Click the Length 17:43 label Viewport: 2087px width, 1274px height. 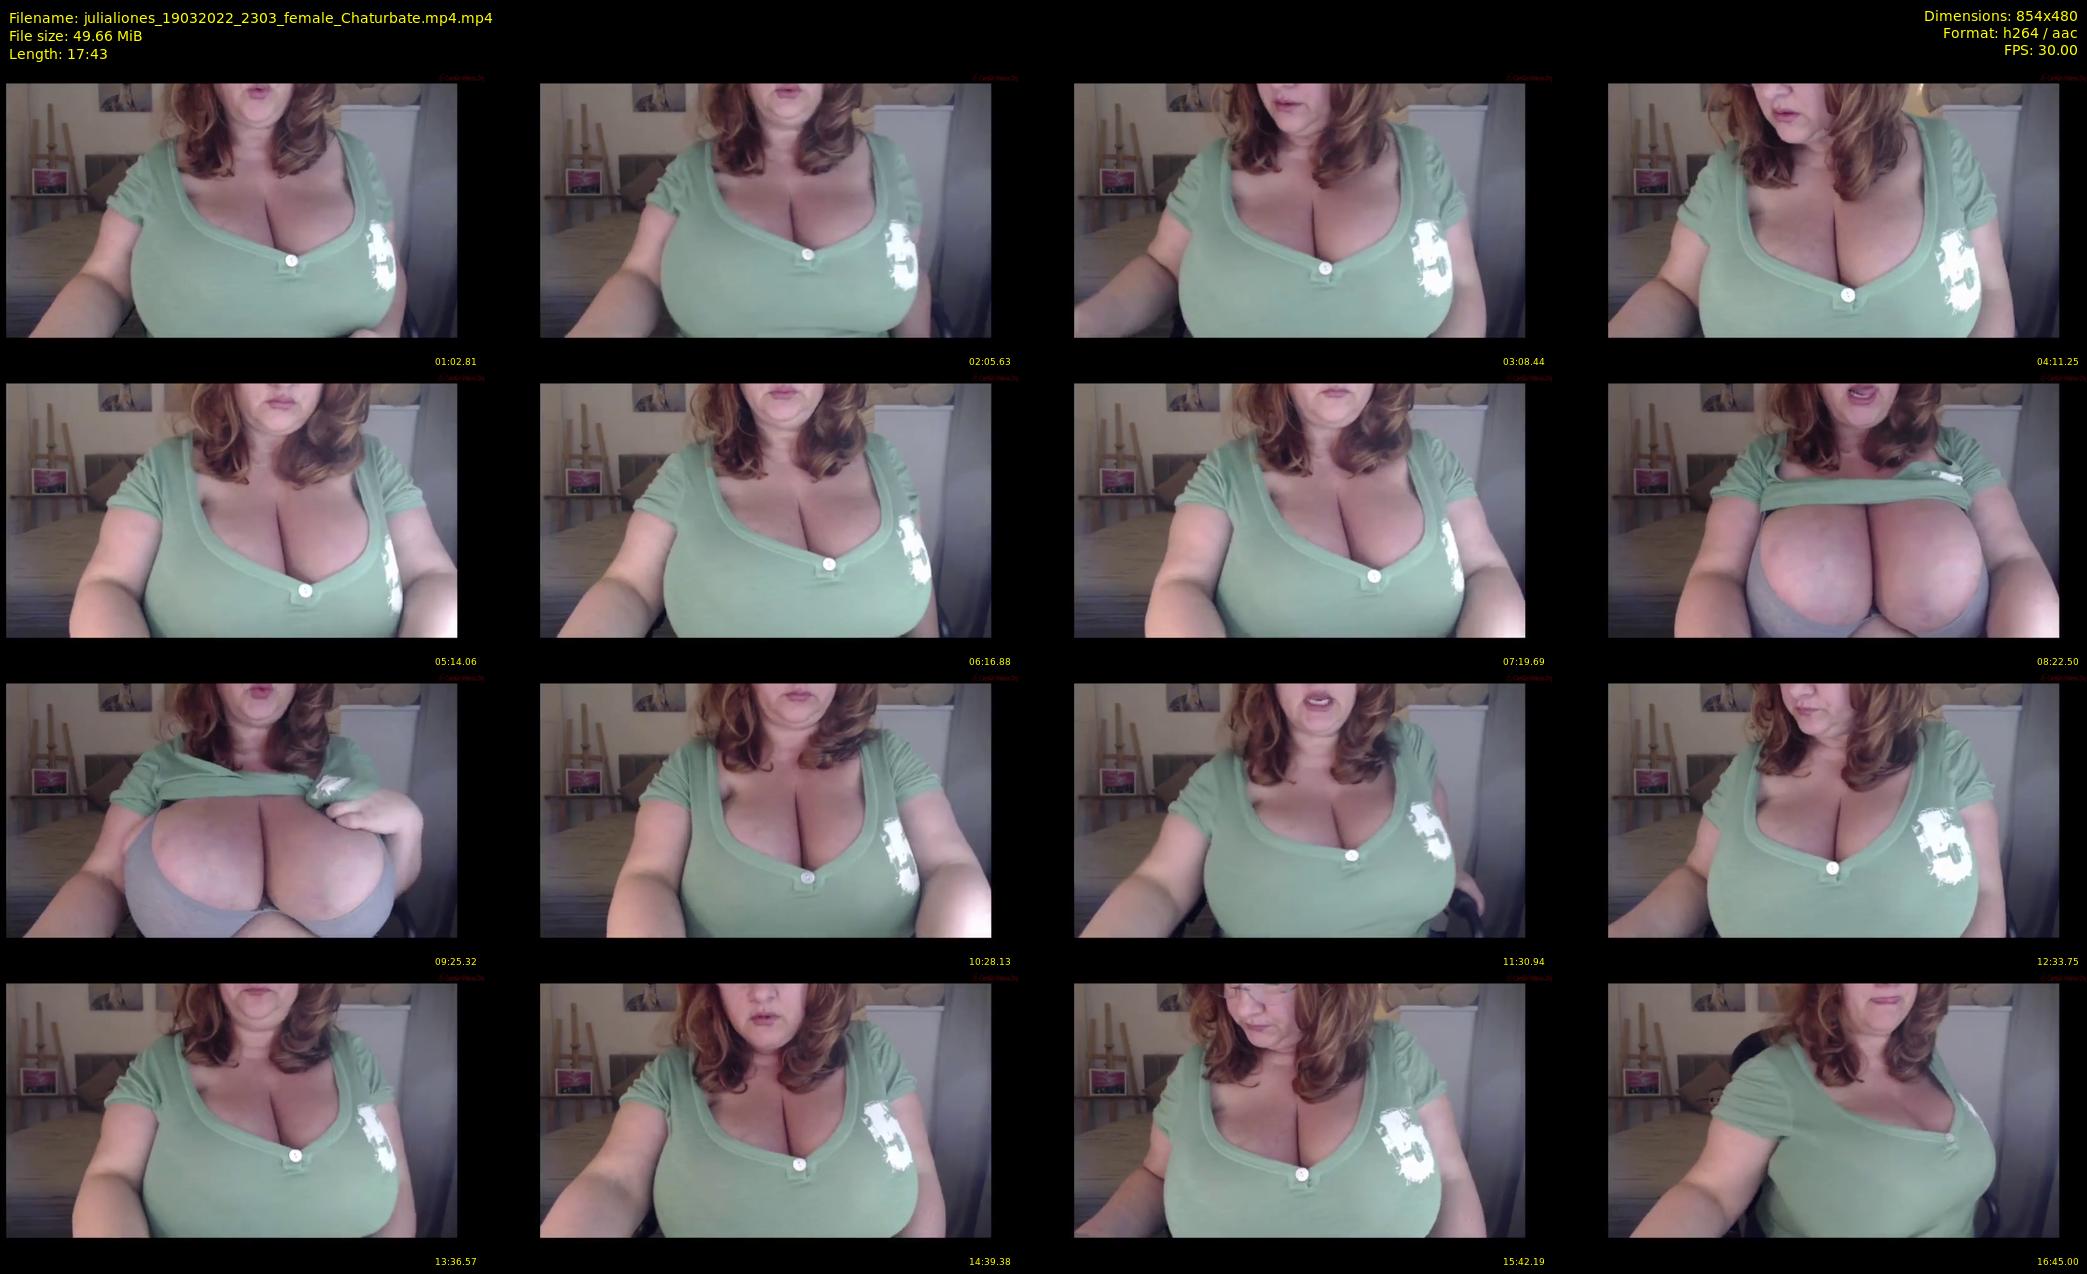pos(57,54)
